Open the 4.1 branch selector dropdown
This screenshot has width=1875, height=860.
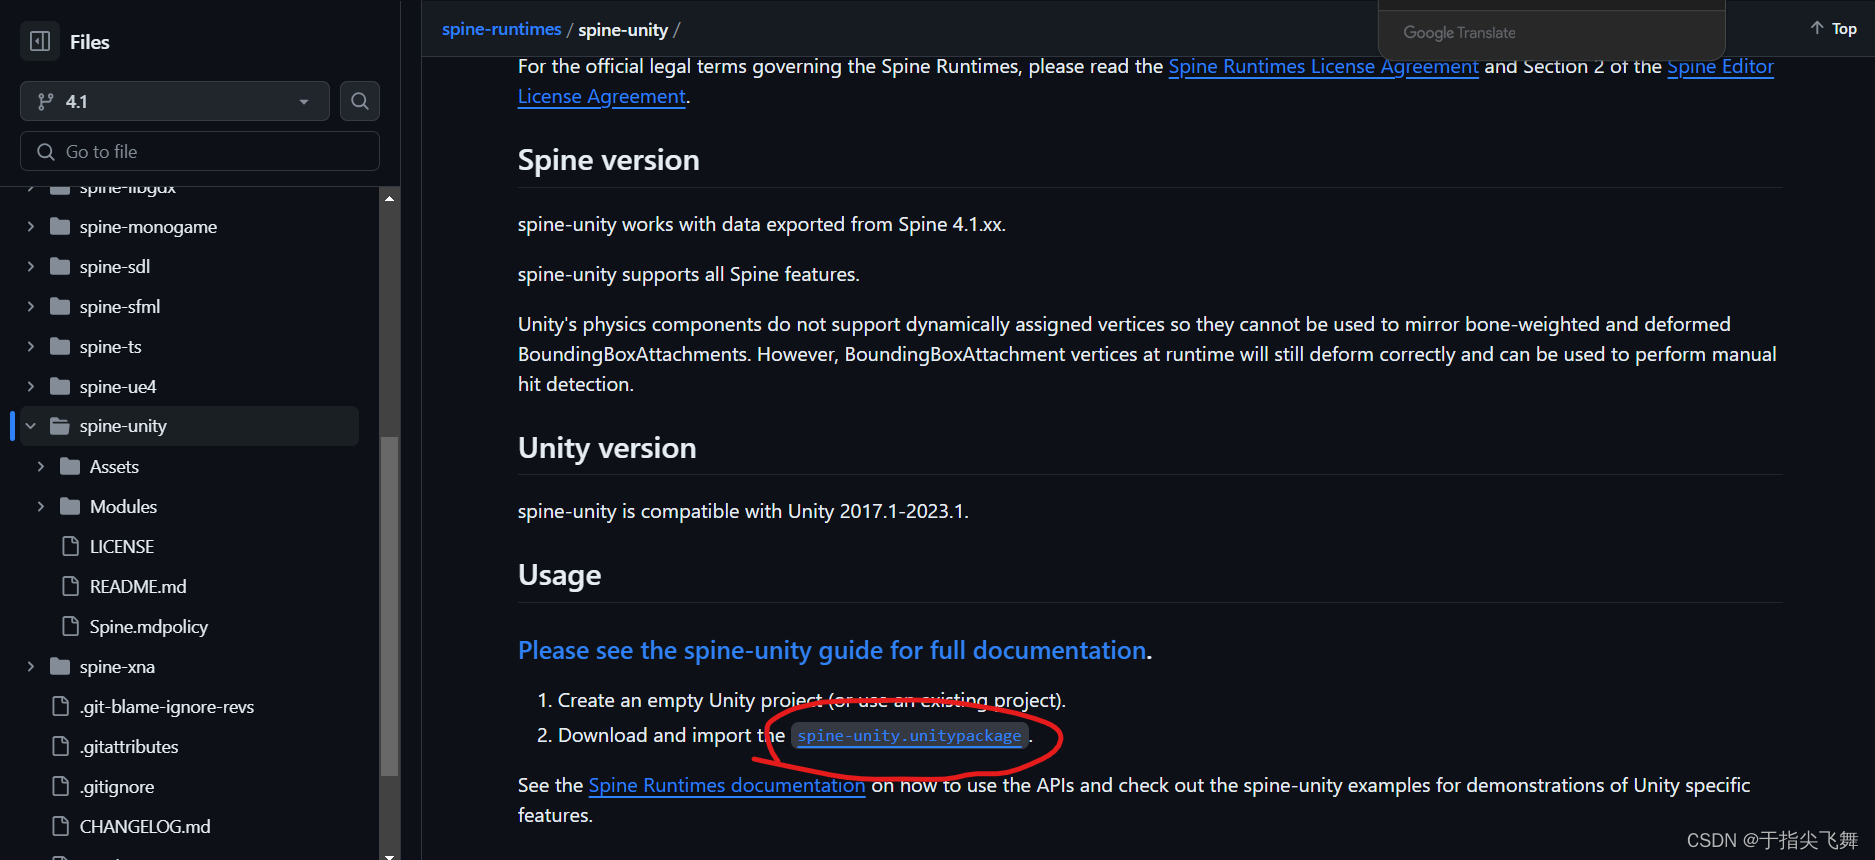pos(175,101)
